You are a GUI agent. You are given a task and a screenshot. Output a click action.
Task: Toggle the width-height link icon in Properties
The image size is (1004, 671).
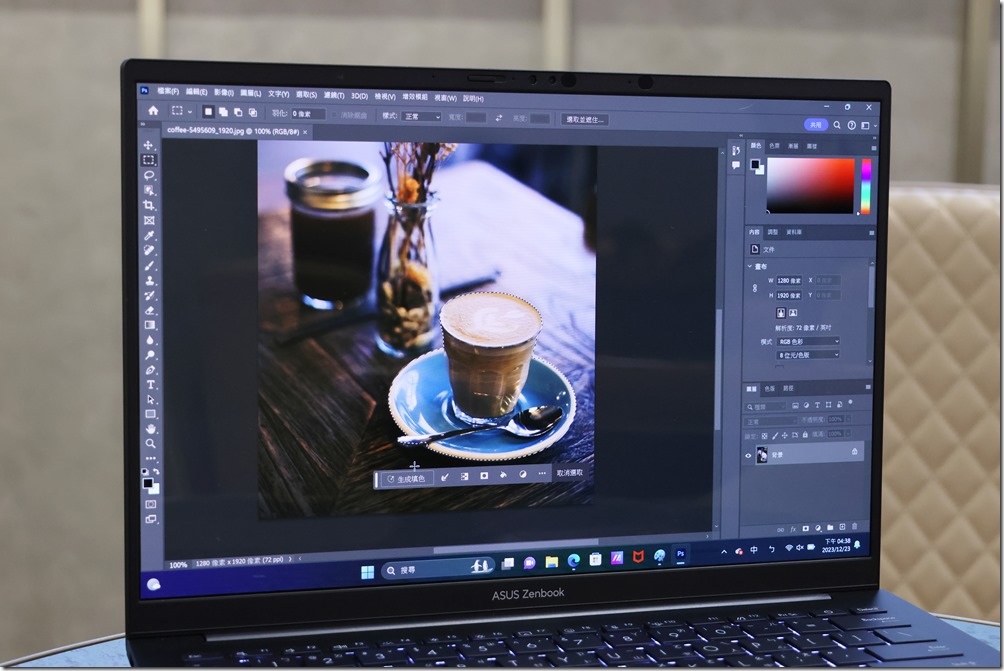pos(755,288)
